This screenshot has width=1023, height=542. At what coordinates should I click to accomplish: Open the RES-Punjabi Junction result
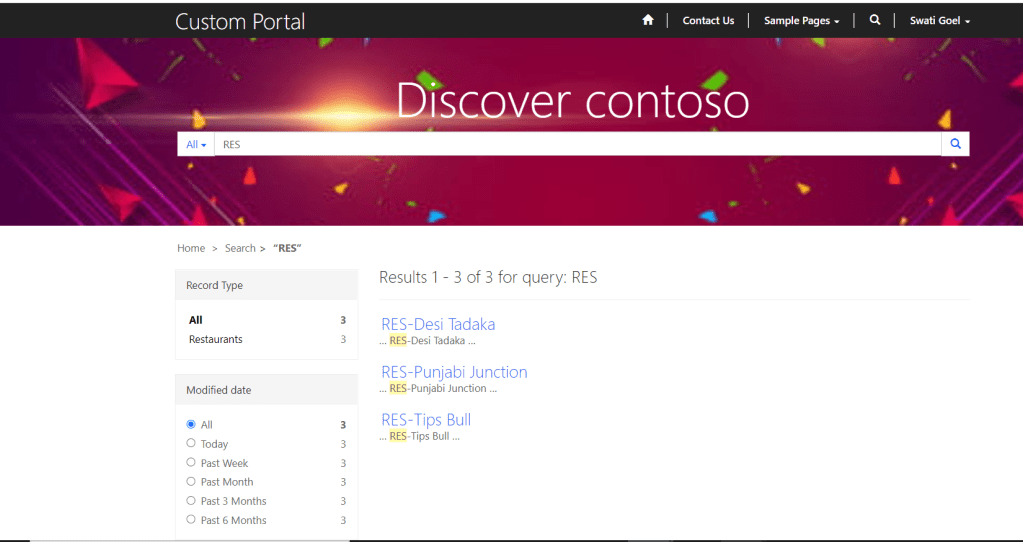coord(454,372)
